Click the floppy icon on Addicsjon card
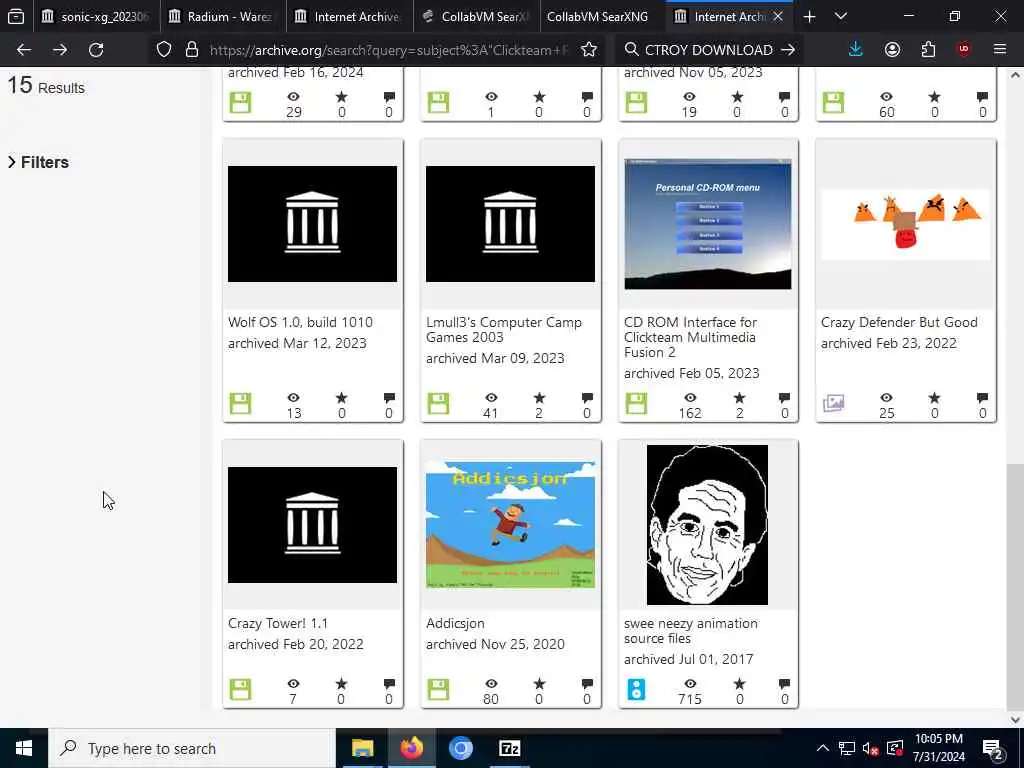The height and width of the screenshot is (768, 1024). tap(438, 689)
